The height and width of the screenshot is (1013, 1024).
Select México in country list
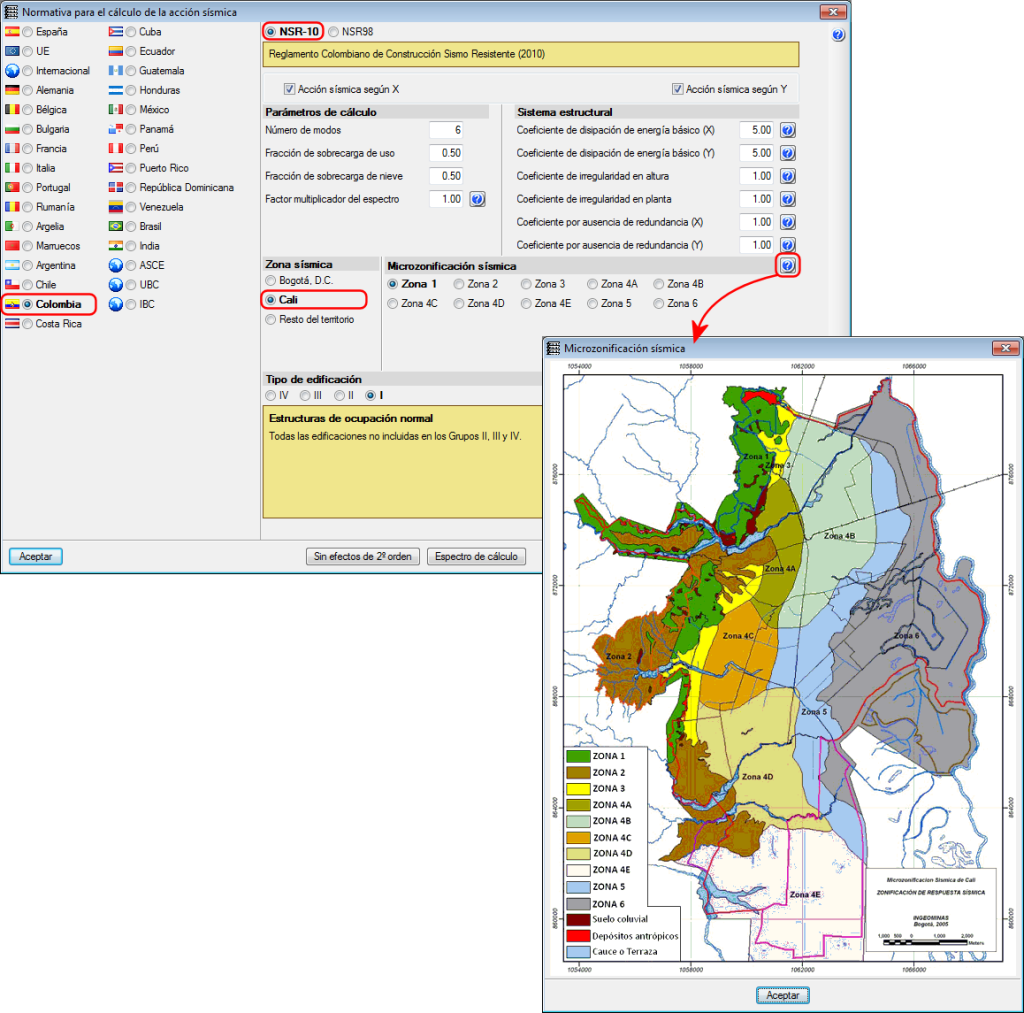(x=132, y=110)
